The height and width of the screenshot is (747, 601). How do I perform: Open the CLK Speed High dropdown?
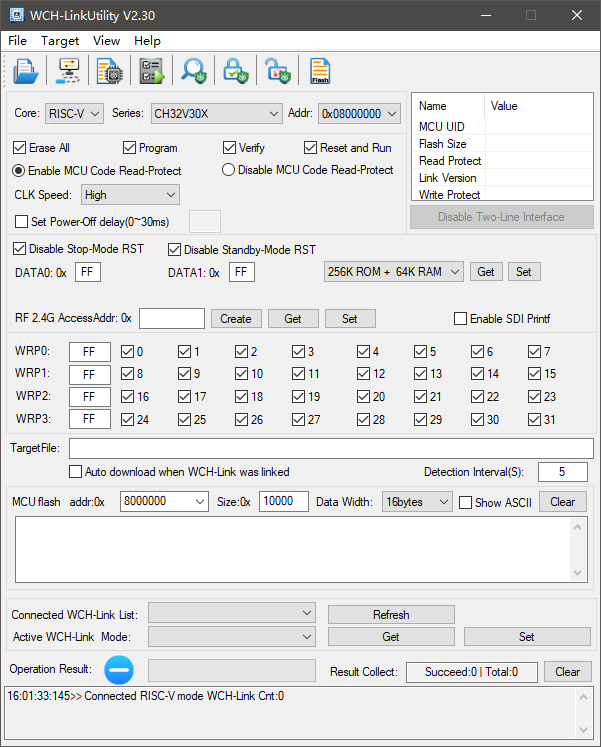pos(130,195)
